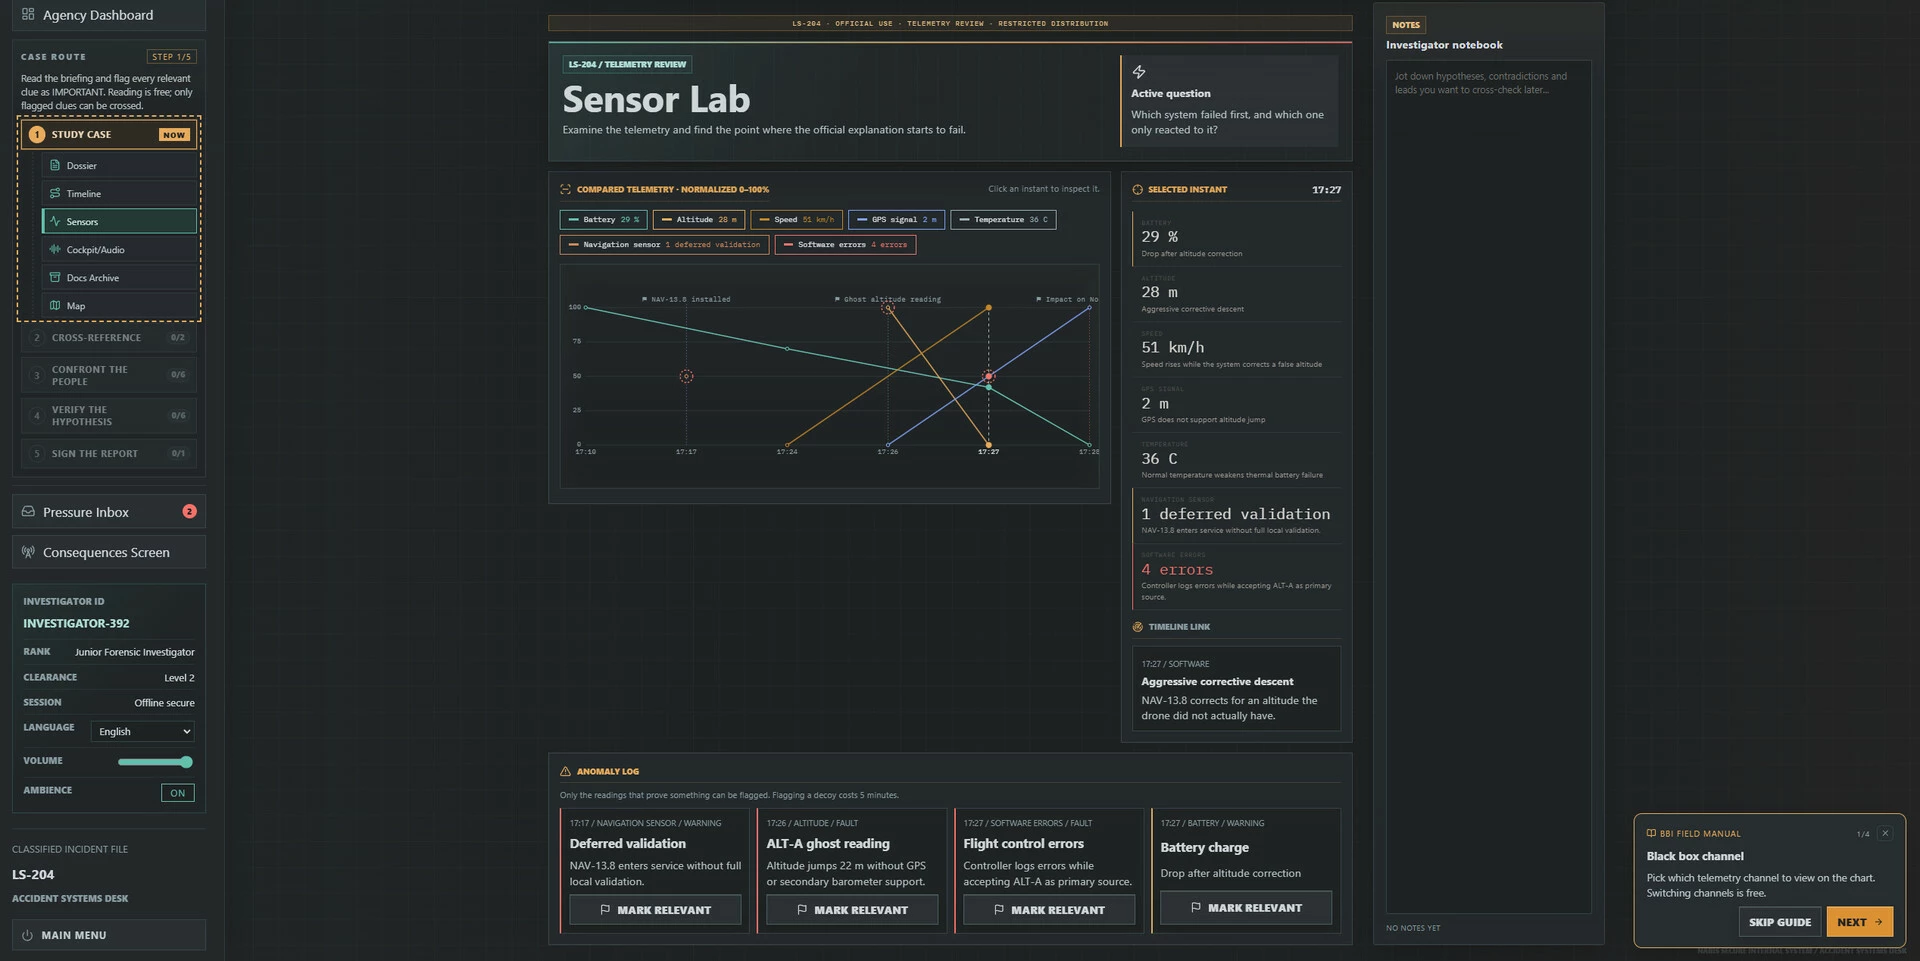Viewport: 1920px width, 961px height.
Task: Open the Consequences Screen
Action: click(x=109, y=552)
